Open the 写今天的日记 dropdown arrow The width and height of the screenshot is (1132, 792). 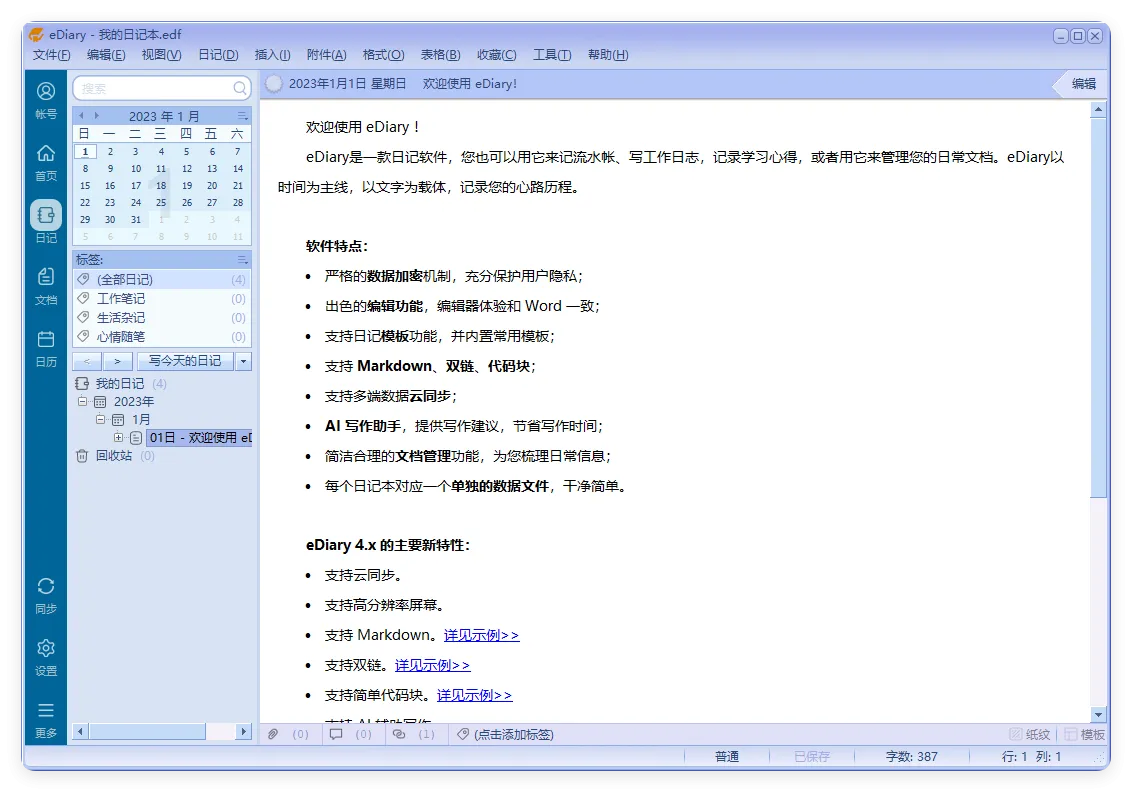tap(241, 361)
